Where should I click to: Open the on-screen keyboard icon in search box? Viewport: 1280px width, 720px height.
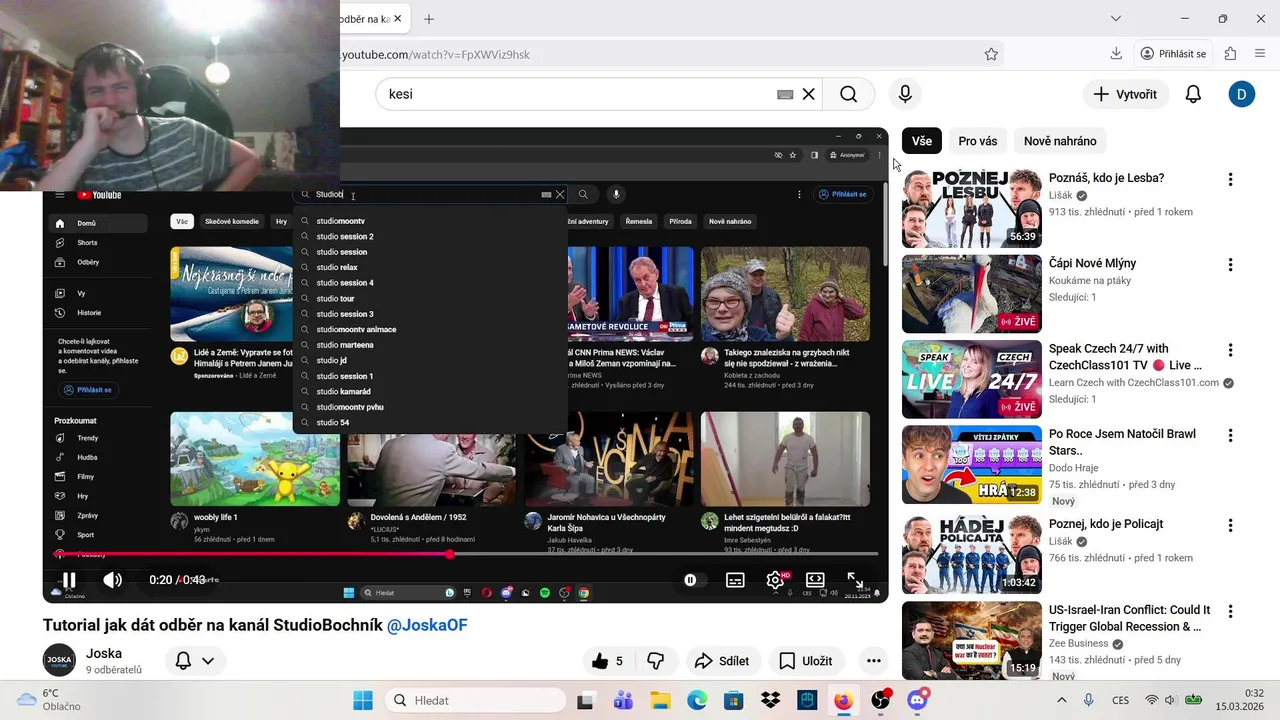tap(785, 94)
